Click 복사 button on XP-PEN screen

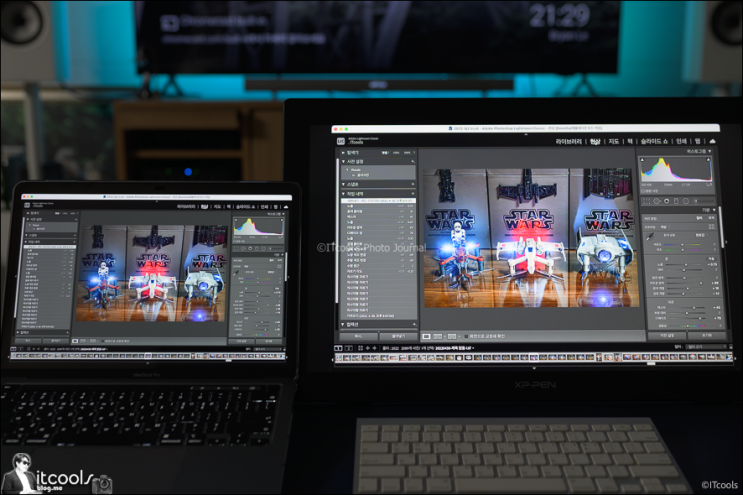click(x=359, y=336)
